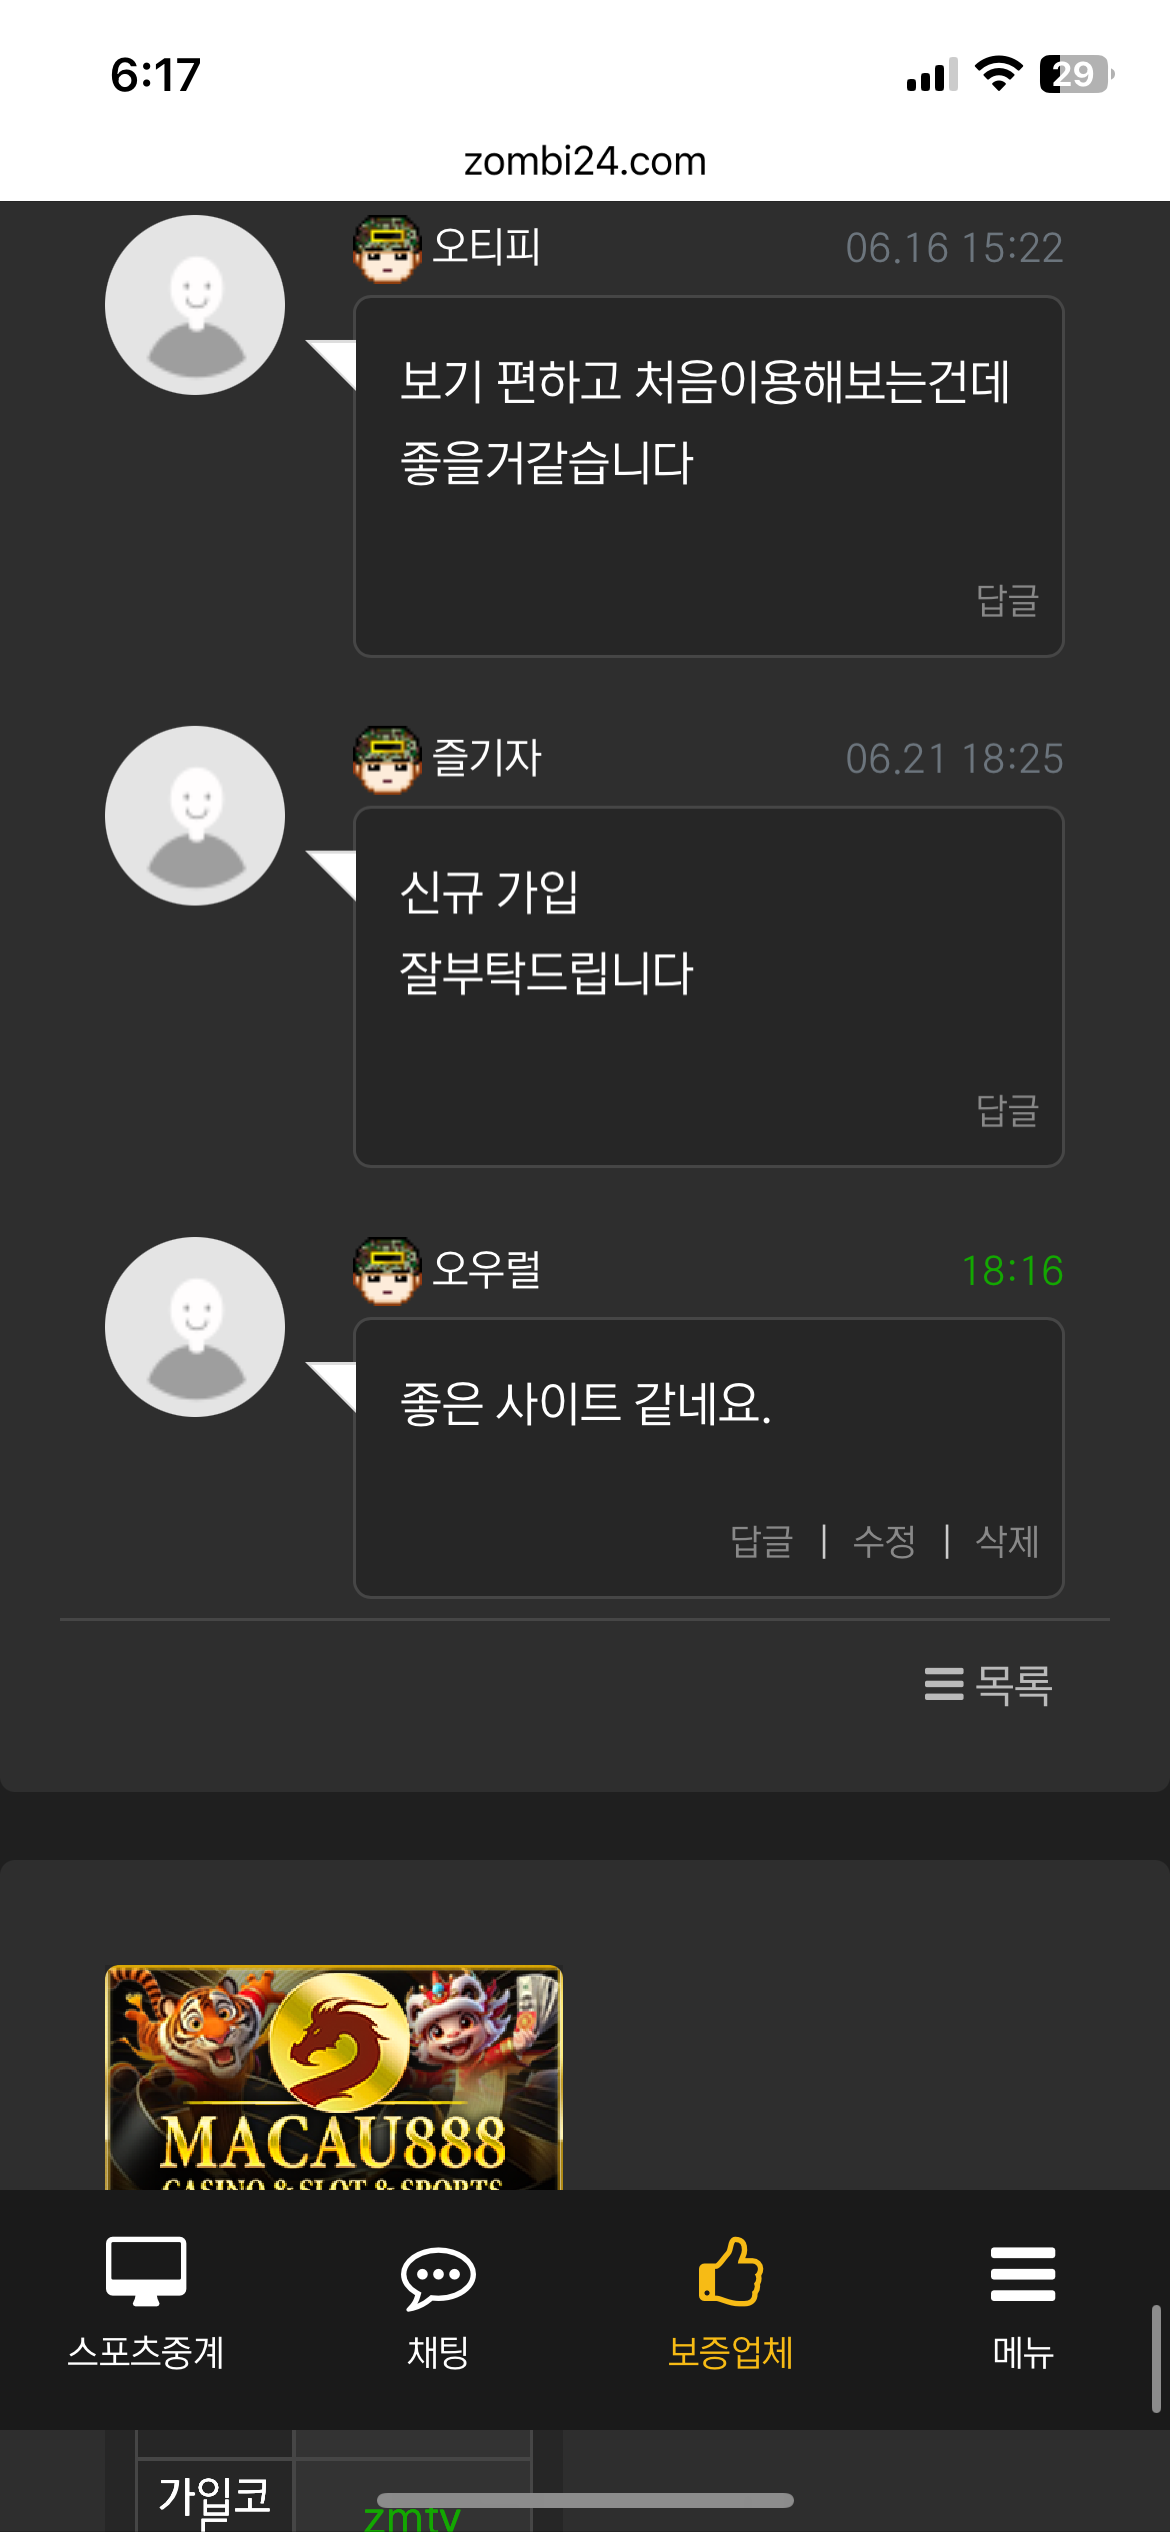Open the 채팅 speech bubble icon
1170x2532 pixels.
tap(438, 2278)
